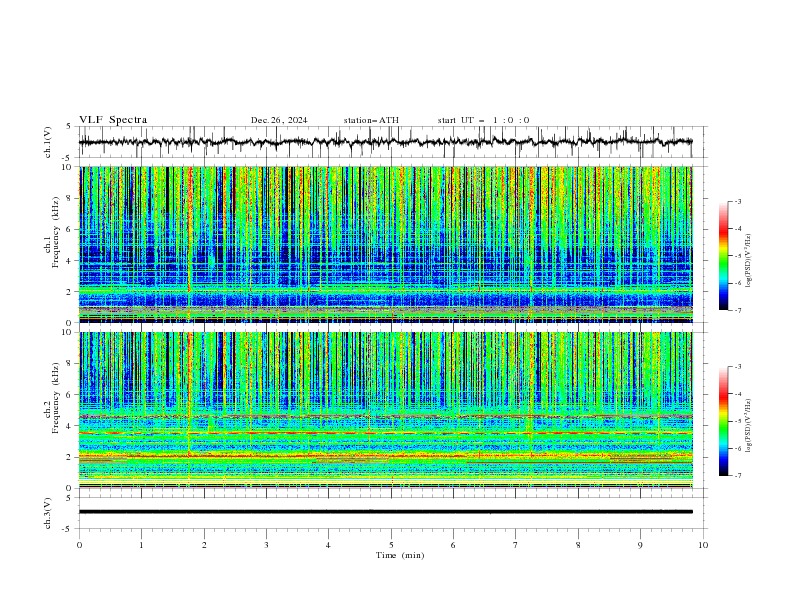
Task: Click the "3" tick on the time axis
Action: point(266,545)
